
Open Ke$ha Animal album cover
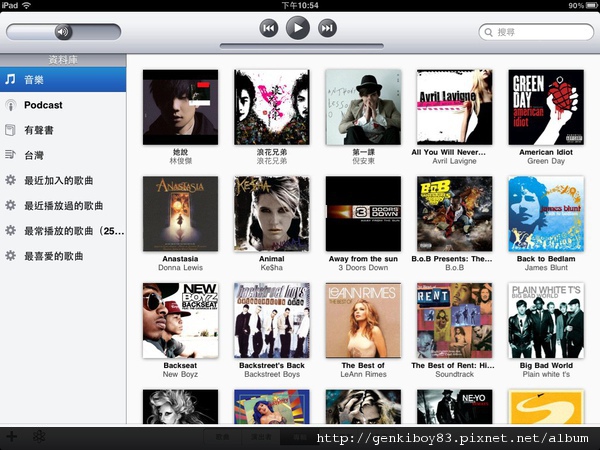[x=272, y=214]
